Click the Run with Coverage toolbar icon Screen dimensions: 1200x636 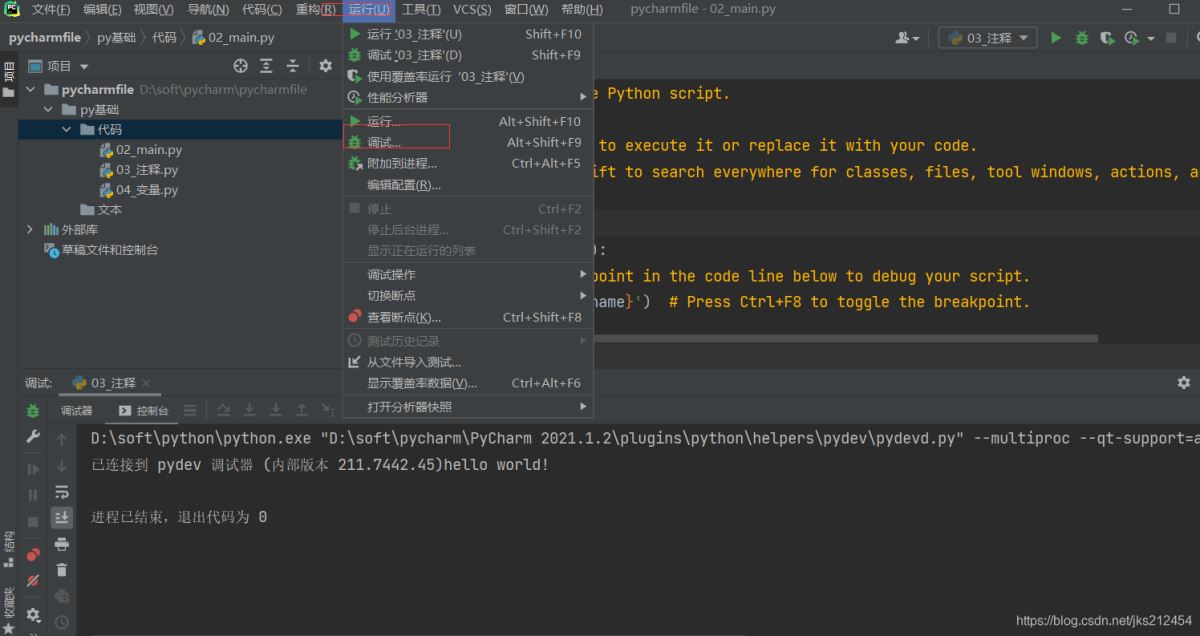pos(1107,38)
